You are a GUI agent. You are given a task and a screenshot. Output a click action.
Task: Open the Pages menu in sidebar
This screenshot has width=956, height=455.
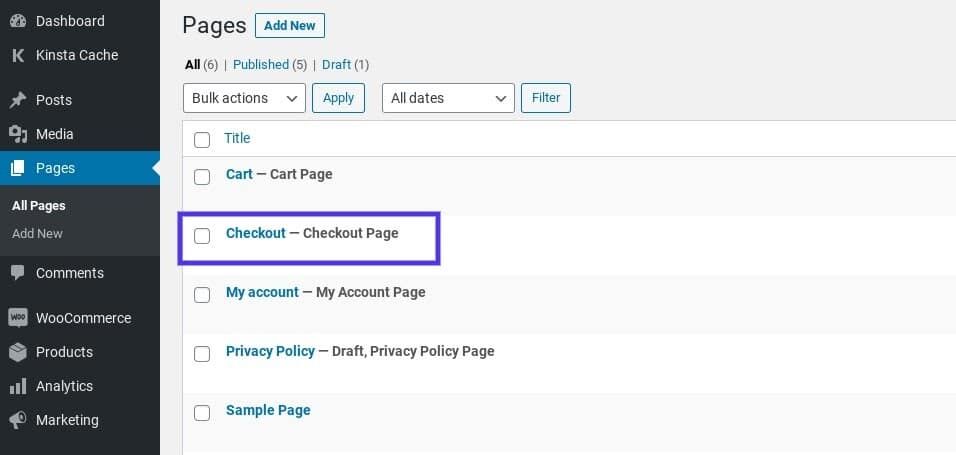point(55,168)
